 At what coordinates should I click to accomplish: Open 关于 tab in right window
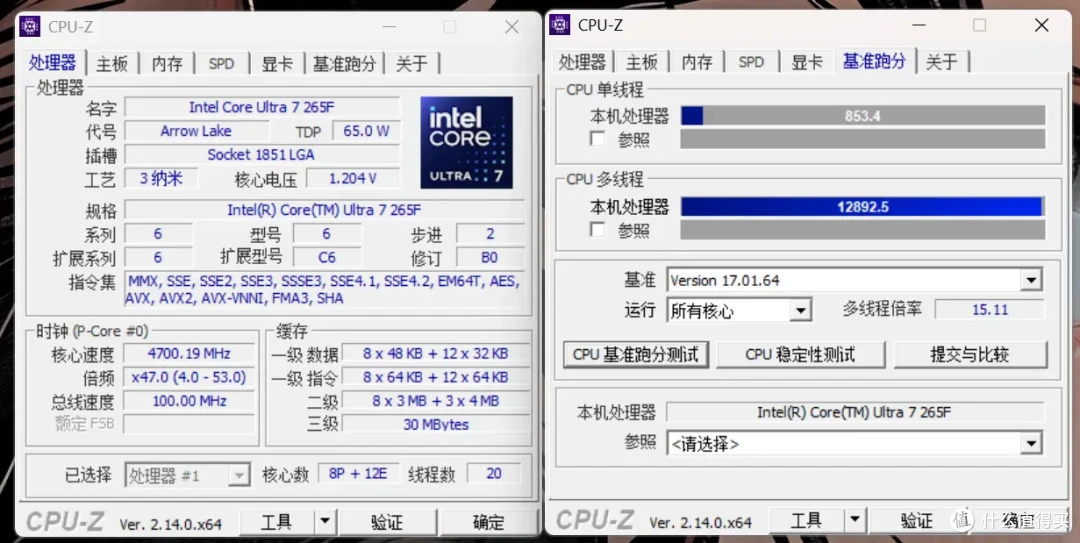coord(942,62)
